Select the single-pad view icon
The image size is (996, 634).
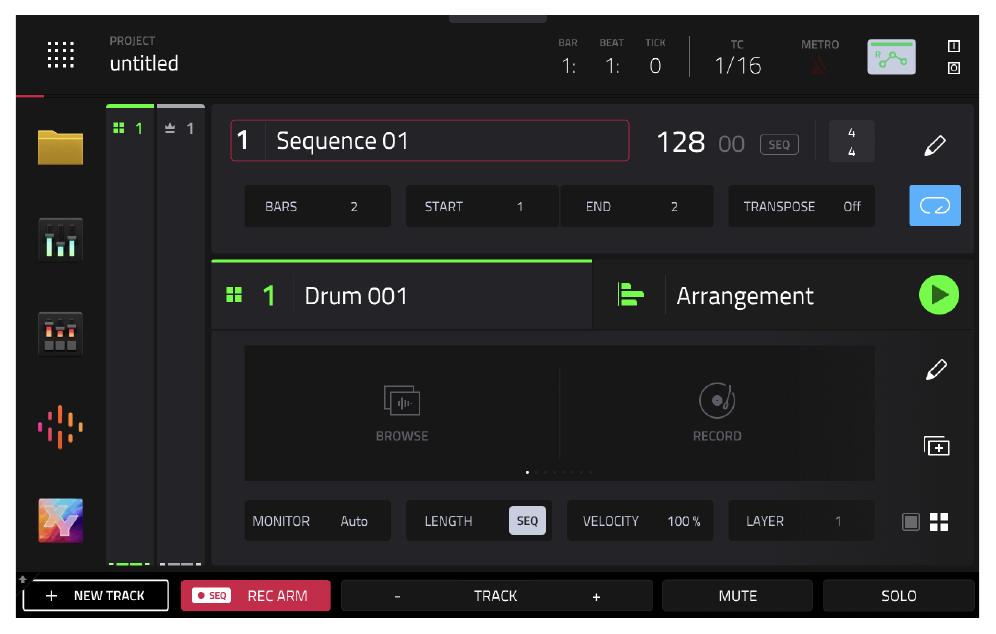(x=910, y=522)
